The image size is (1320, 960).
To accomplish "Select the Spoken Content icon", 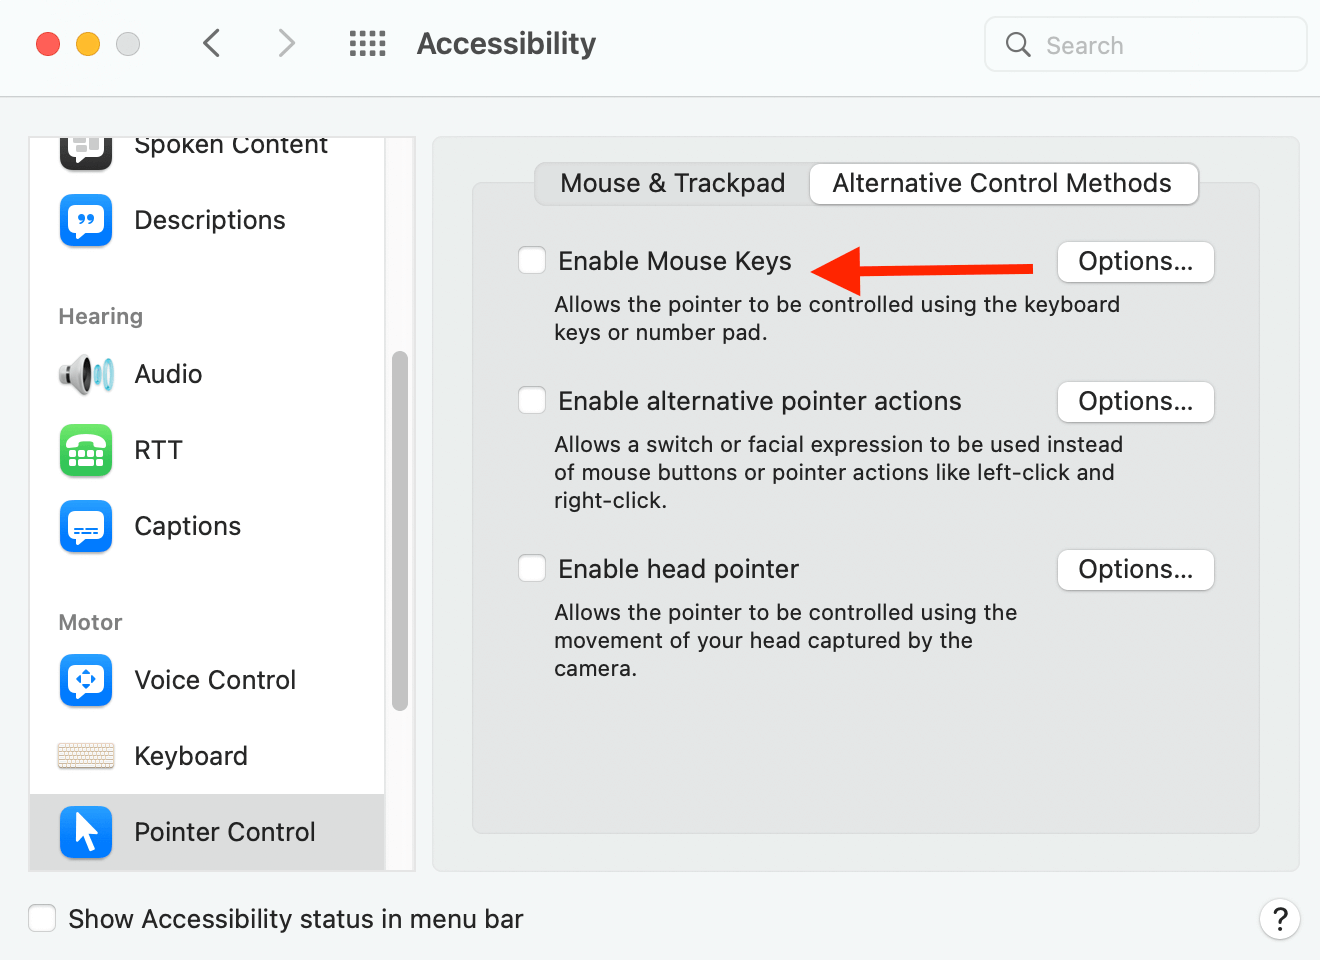I will [86, 148].
